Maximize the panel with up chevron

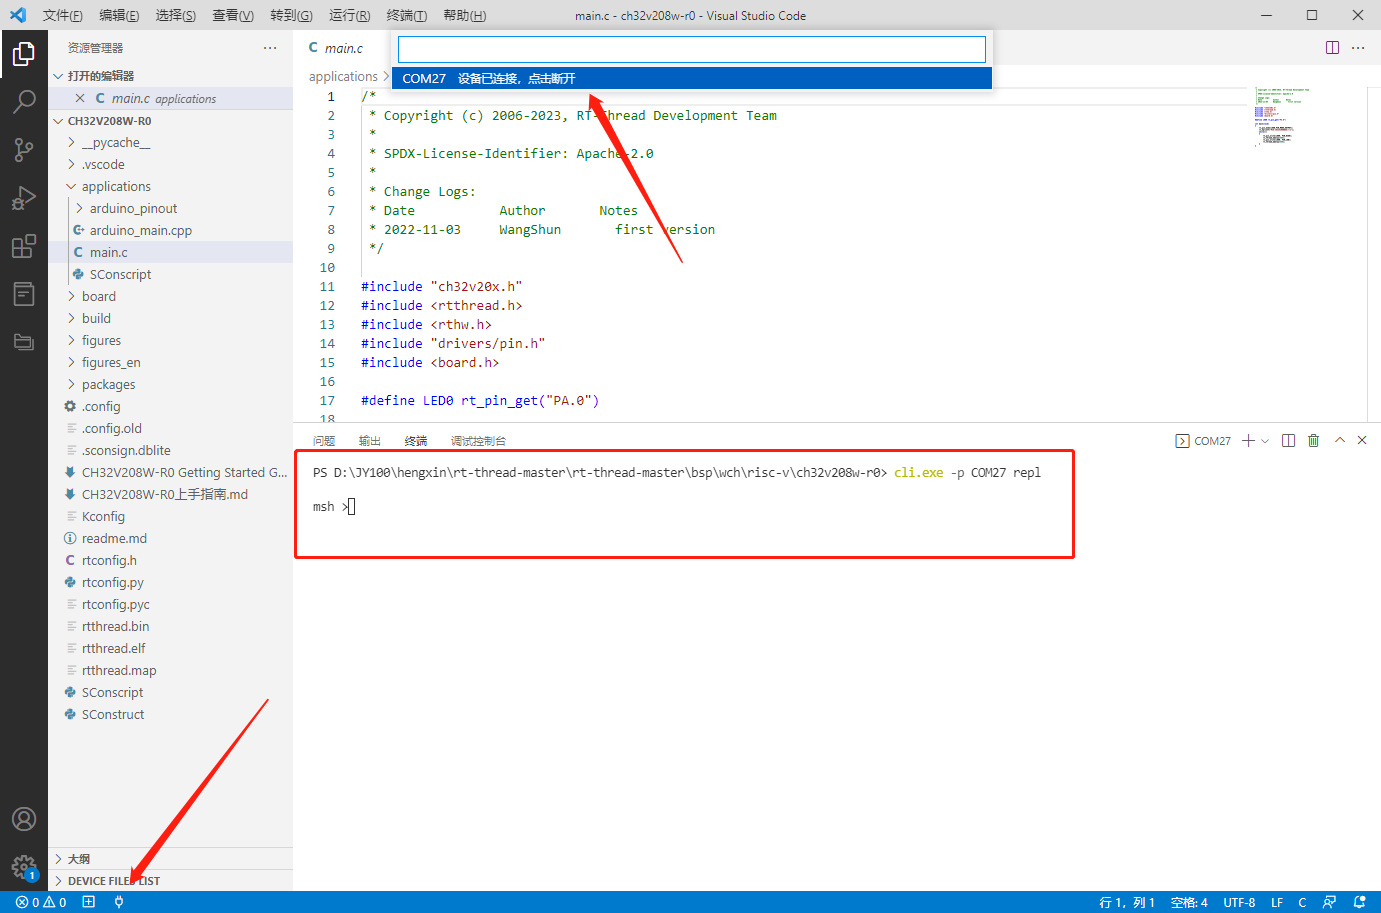[1340, 441]
